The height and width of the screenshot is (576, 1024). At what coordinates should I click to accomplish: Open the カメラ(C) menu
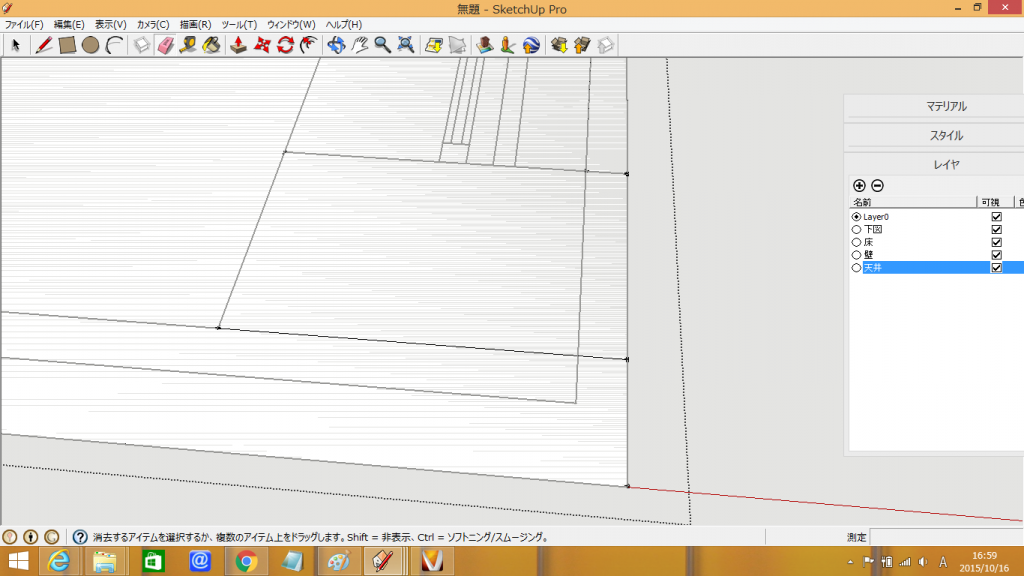(153, 24)
